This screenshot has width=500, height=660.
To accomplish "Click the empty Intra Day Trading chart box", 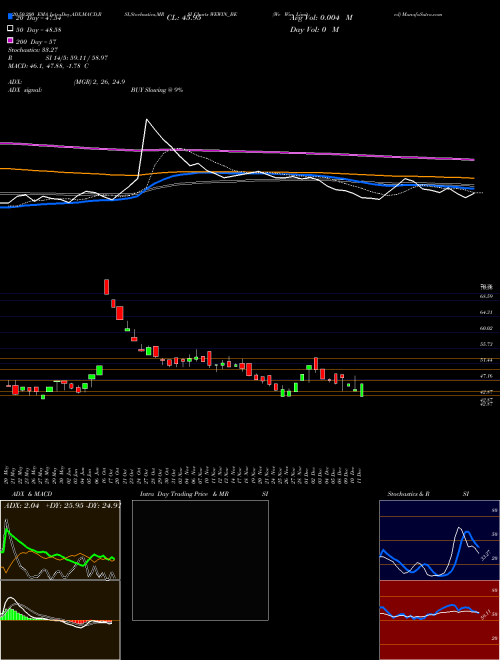I will 200,560.
